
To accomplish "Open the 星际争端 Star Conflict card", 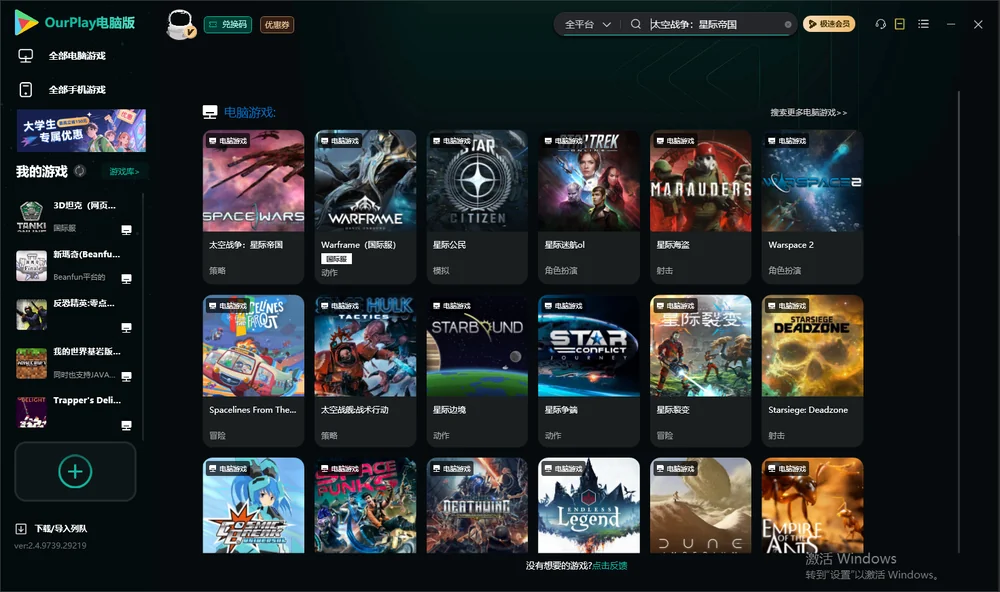I will click(589, 371).
